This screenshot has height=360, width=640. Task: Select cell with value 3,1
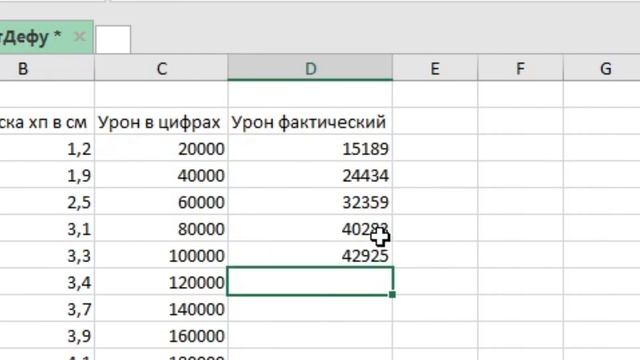coord(47,229)
